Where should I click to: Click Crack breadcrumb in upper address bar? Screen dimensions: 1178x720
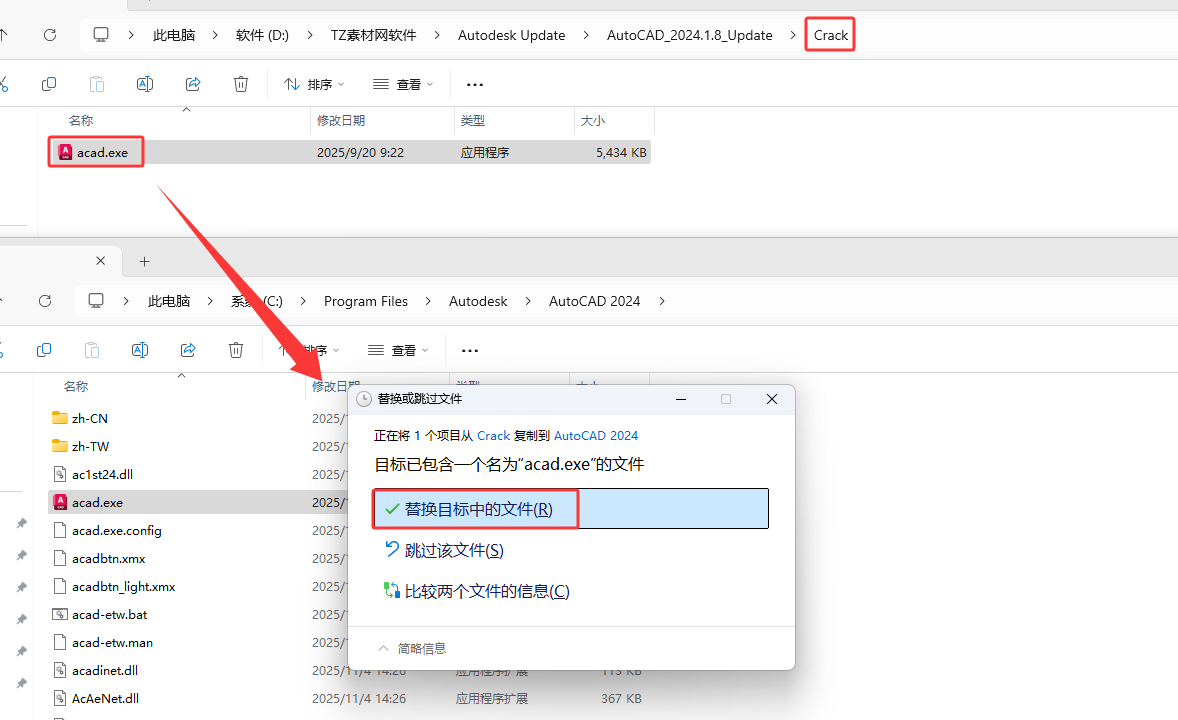coord(830,35)
